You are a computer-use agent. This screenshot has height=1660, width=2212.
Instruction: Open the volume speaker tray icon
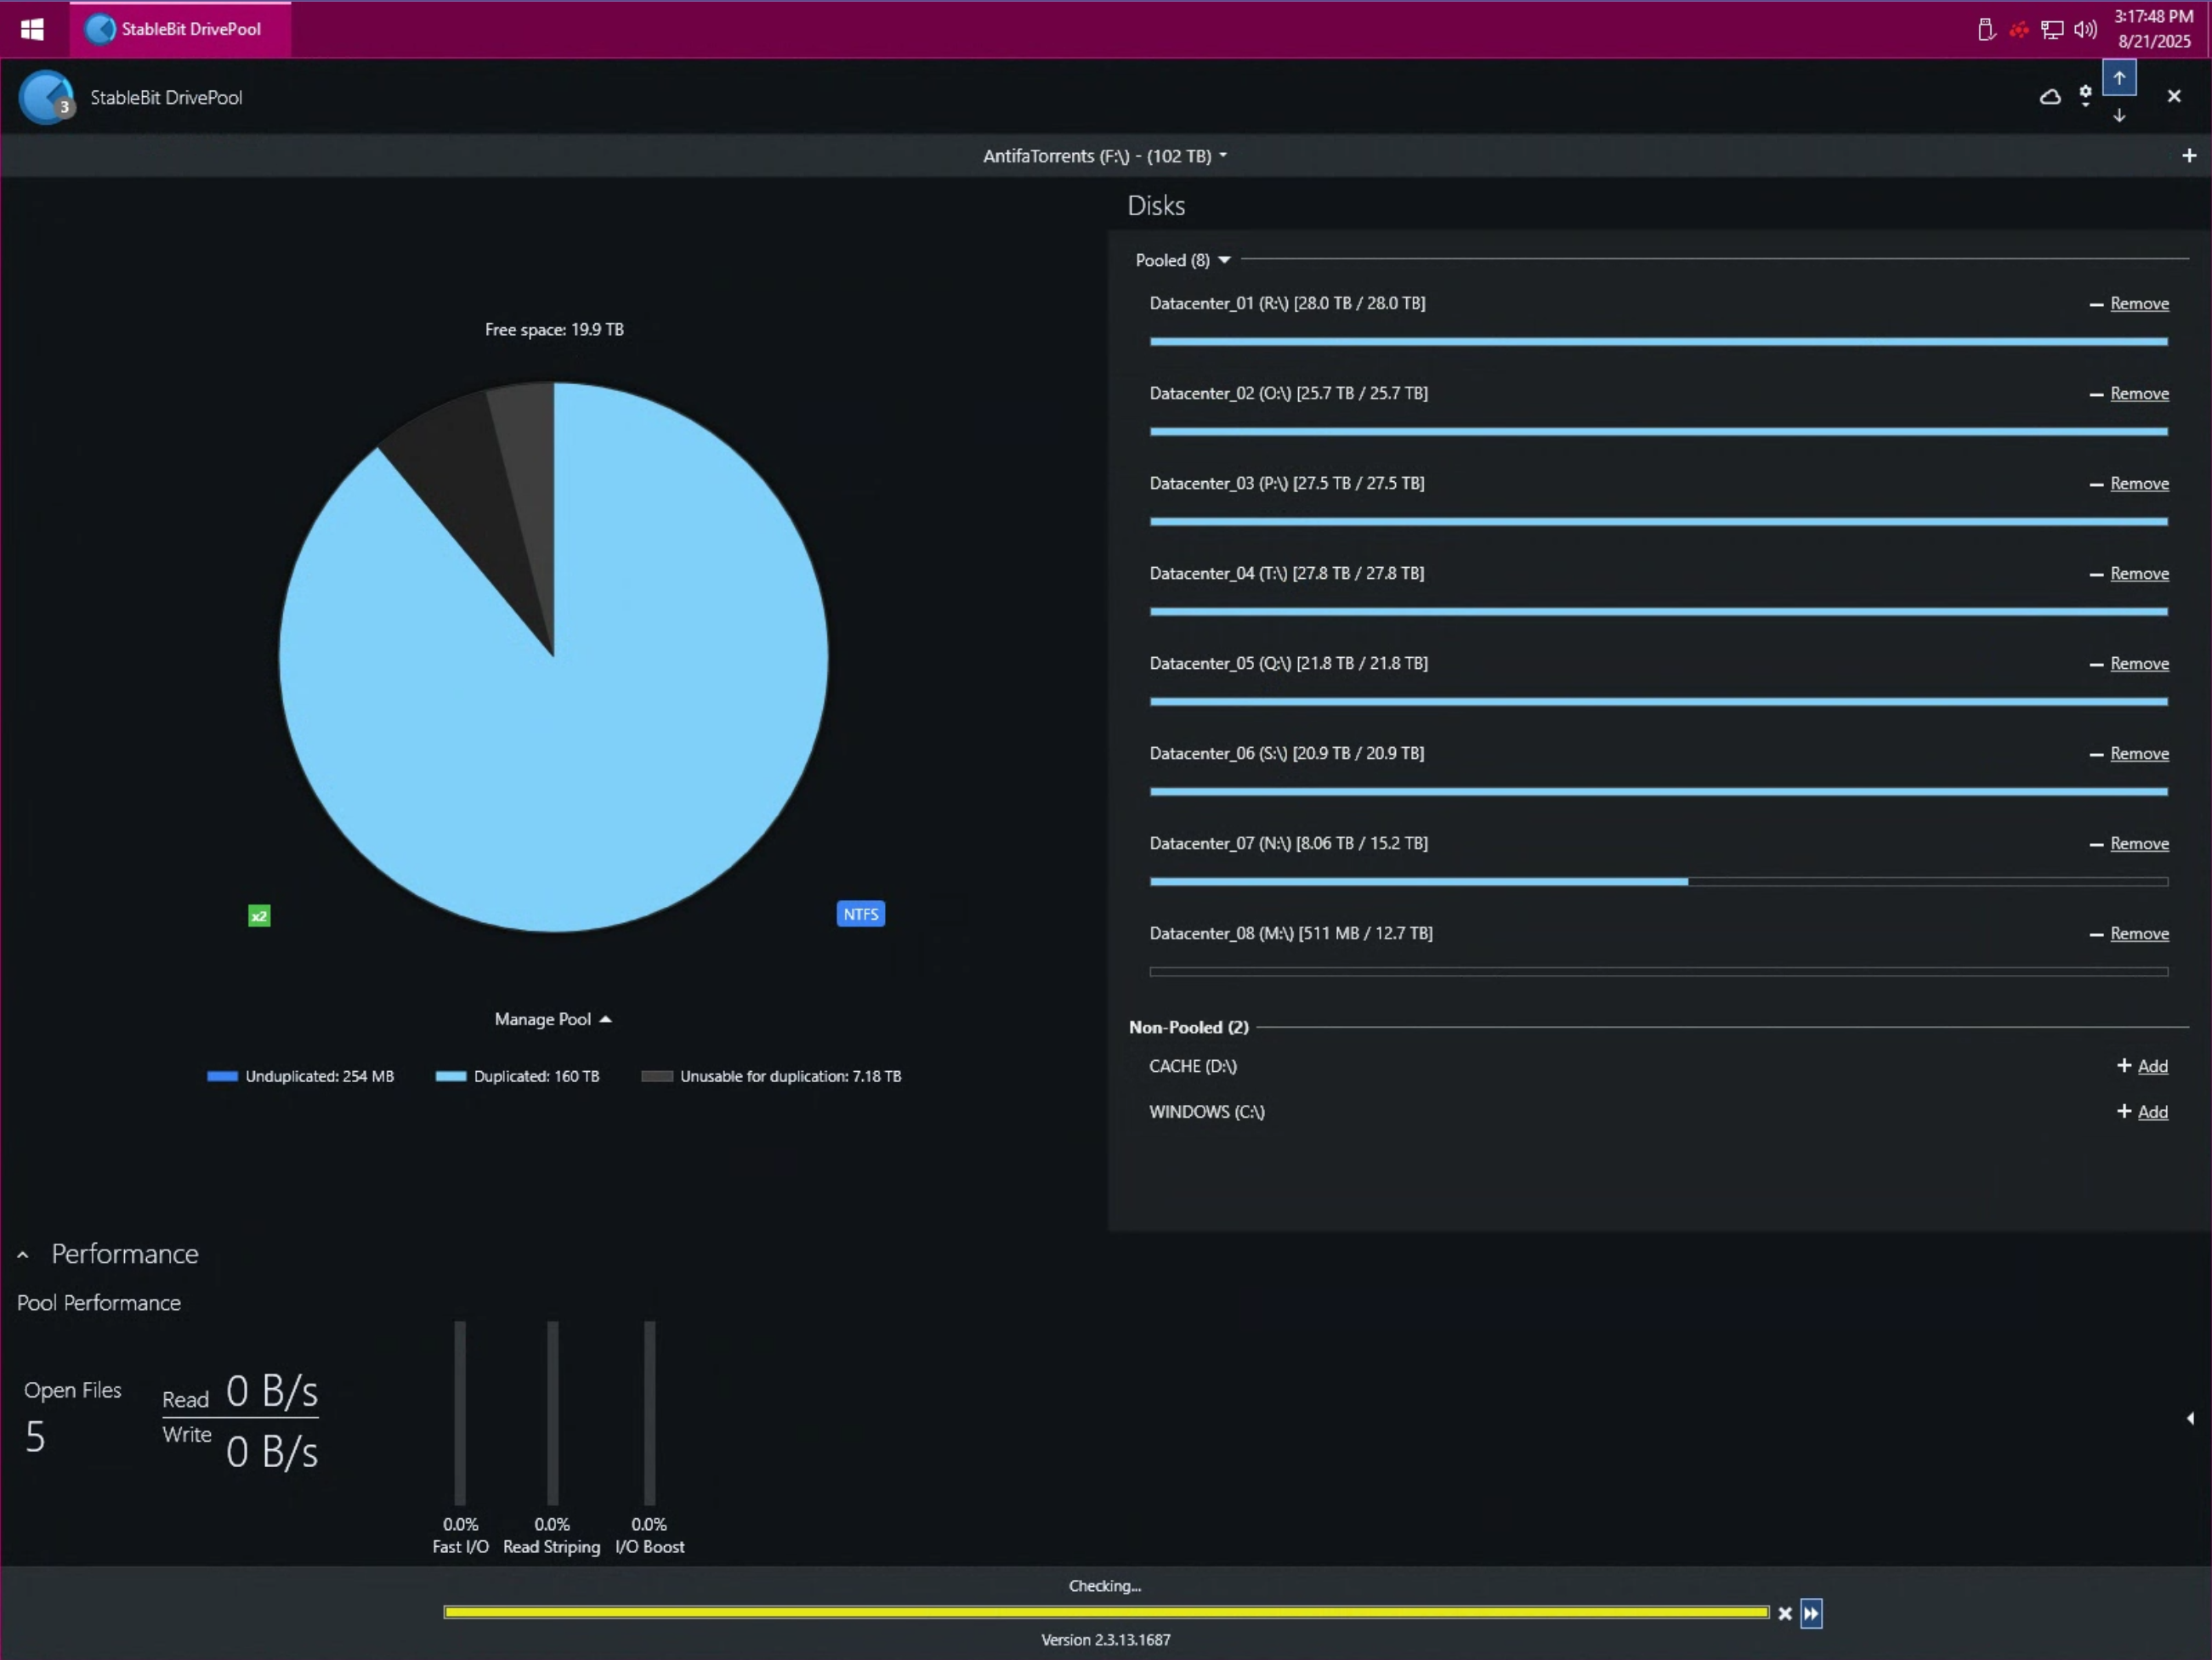pos(2085,30)
